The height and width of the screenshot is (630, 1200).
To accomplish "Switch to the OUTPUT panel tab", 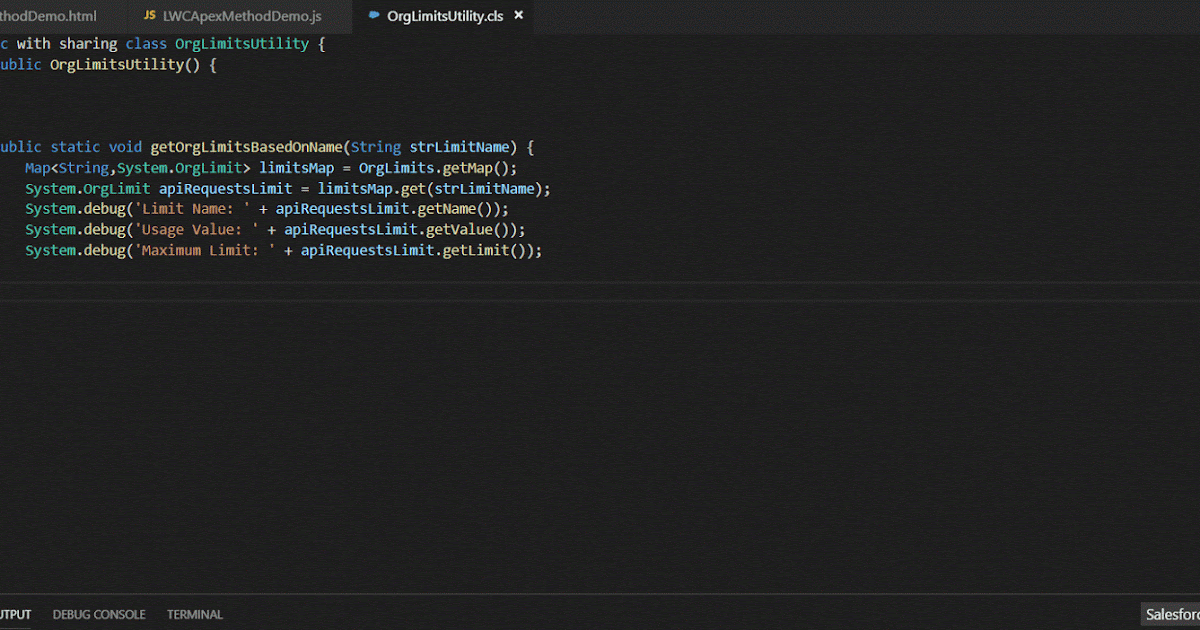I will click(15, 614).
